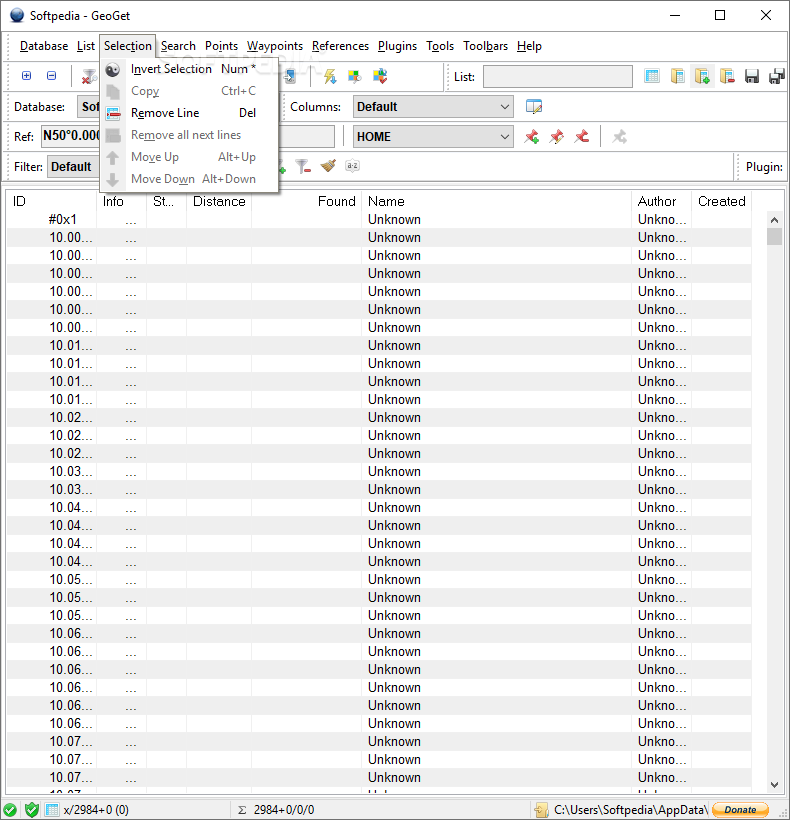Click the edit reference pin with pencil
790x820 pixels.
pyautogui.click(x=557, y=137)
